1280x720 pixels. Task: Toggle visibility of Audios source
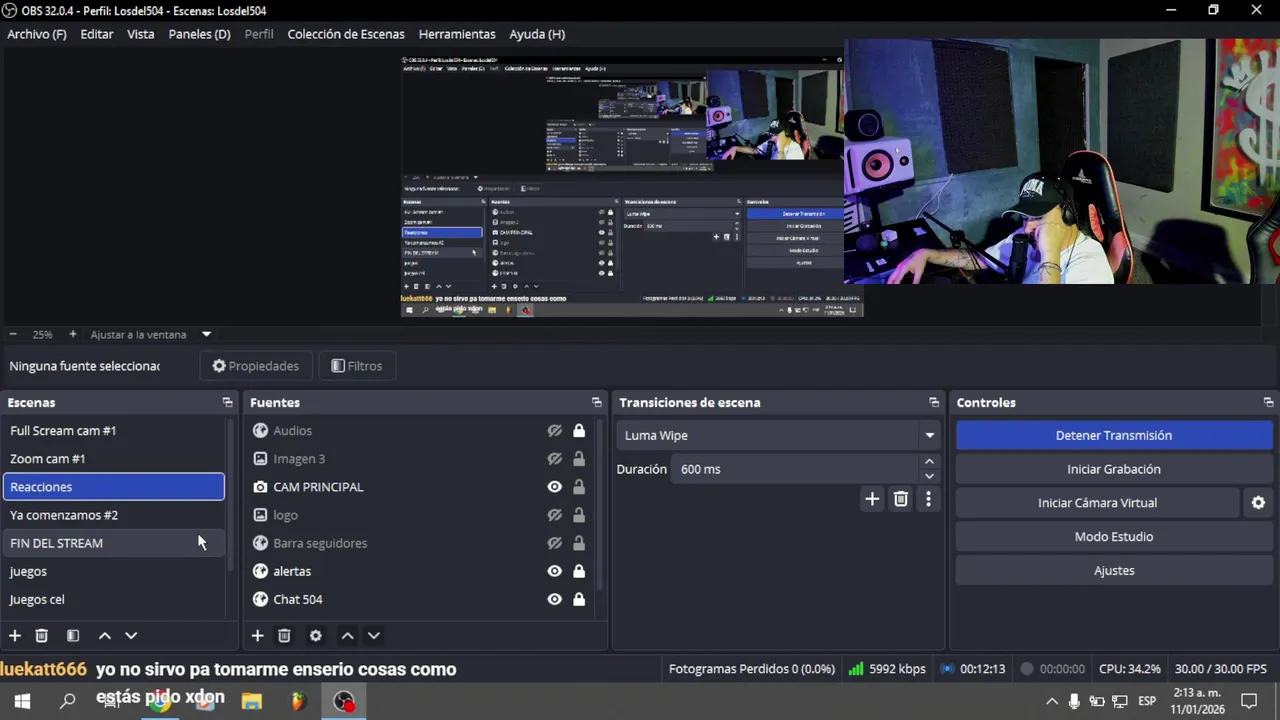554,431
